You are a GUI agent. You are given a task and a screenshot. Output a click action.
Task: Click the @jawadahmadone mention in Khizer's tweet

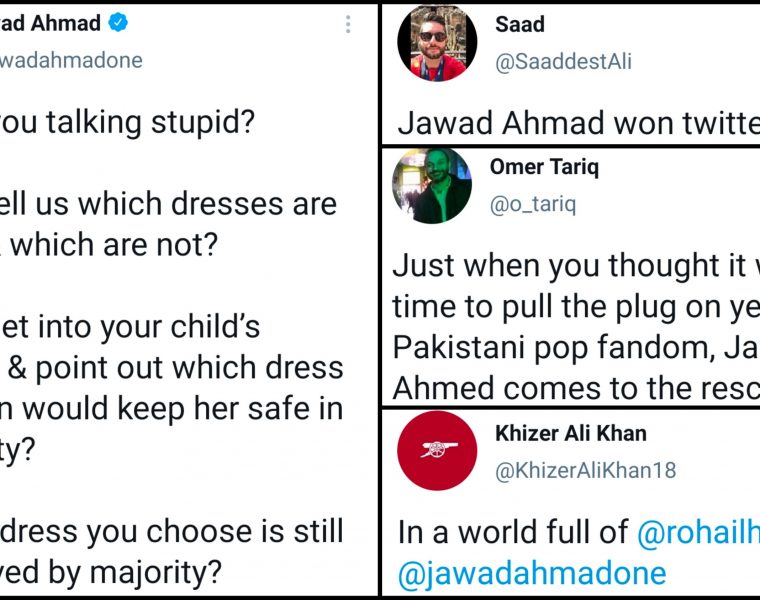click(532, 573)
